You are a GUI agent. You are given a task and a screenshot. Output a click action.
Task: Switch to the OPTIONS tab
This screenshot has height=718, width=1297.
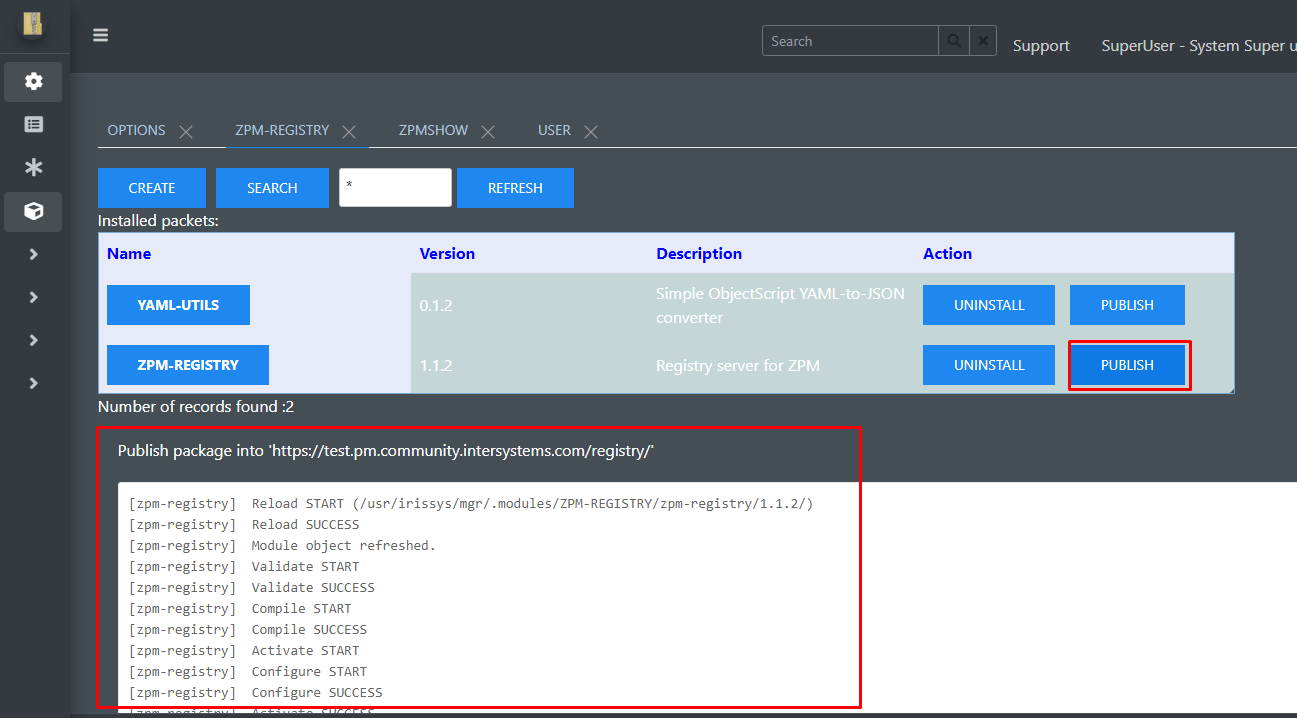(x=137, y=130)
